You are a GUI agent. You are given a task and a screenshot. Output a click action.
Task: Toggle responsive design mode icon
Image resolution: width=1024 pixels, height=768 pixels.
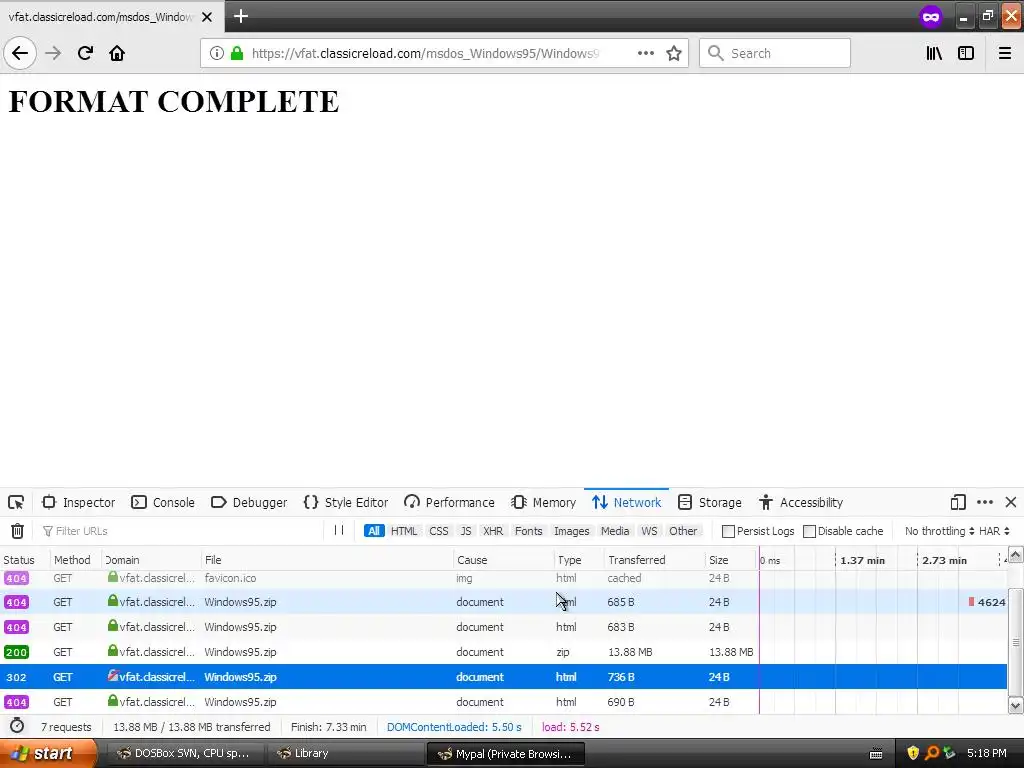point(958,502)
